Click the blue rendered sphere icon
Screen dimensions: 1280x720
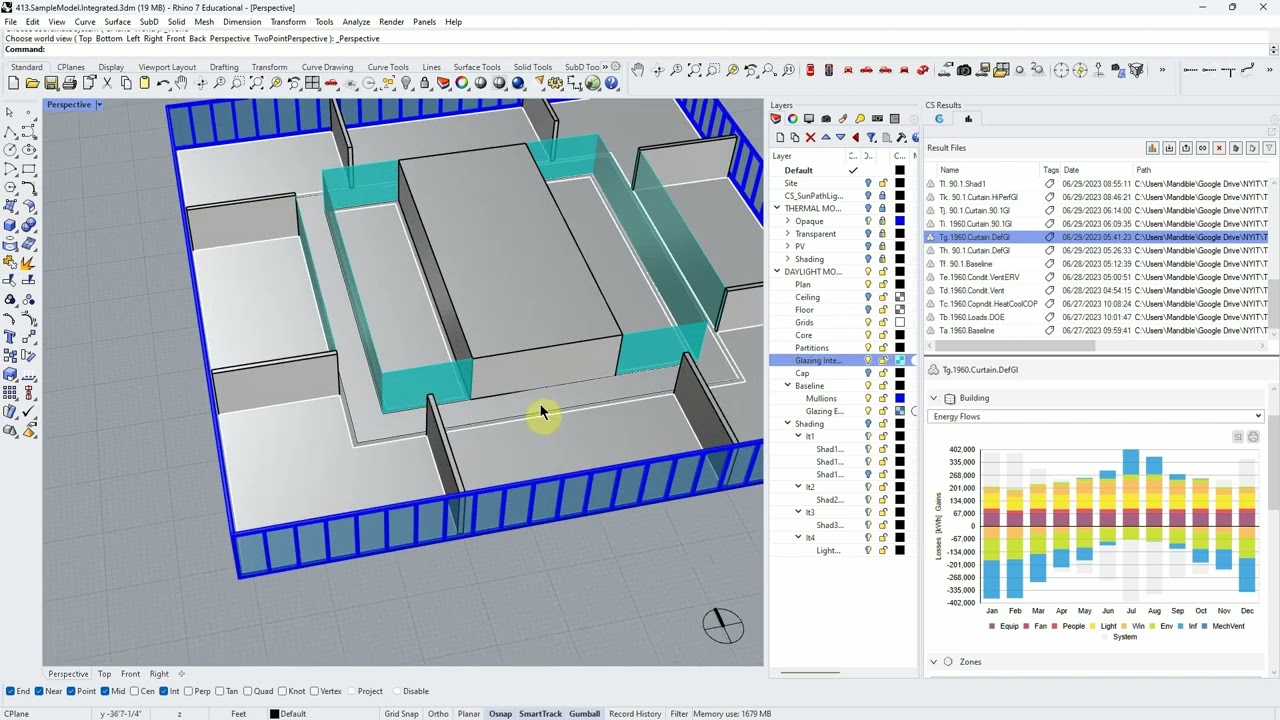[x=518, y=83]
